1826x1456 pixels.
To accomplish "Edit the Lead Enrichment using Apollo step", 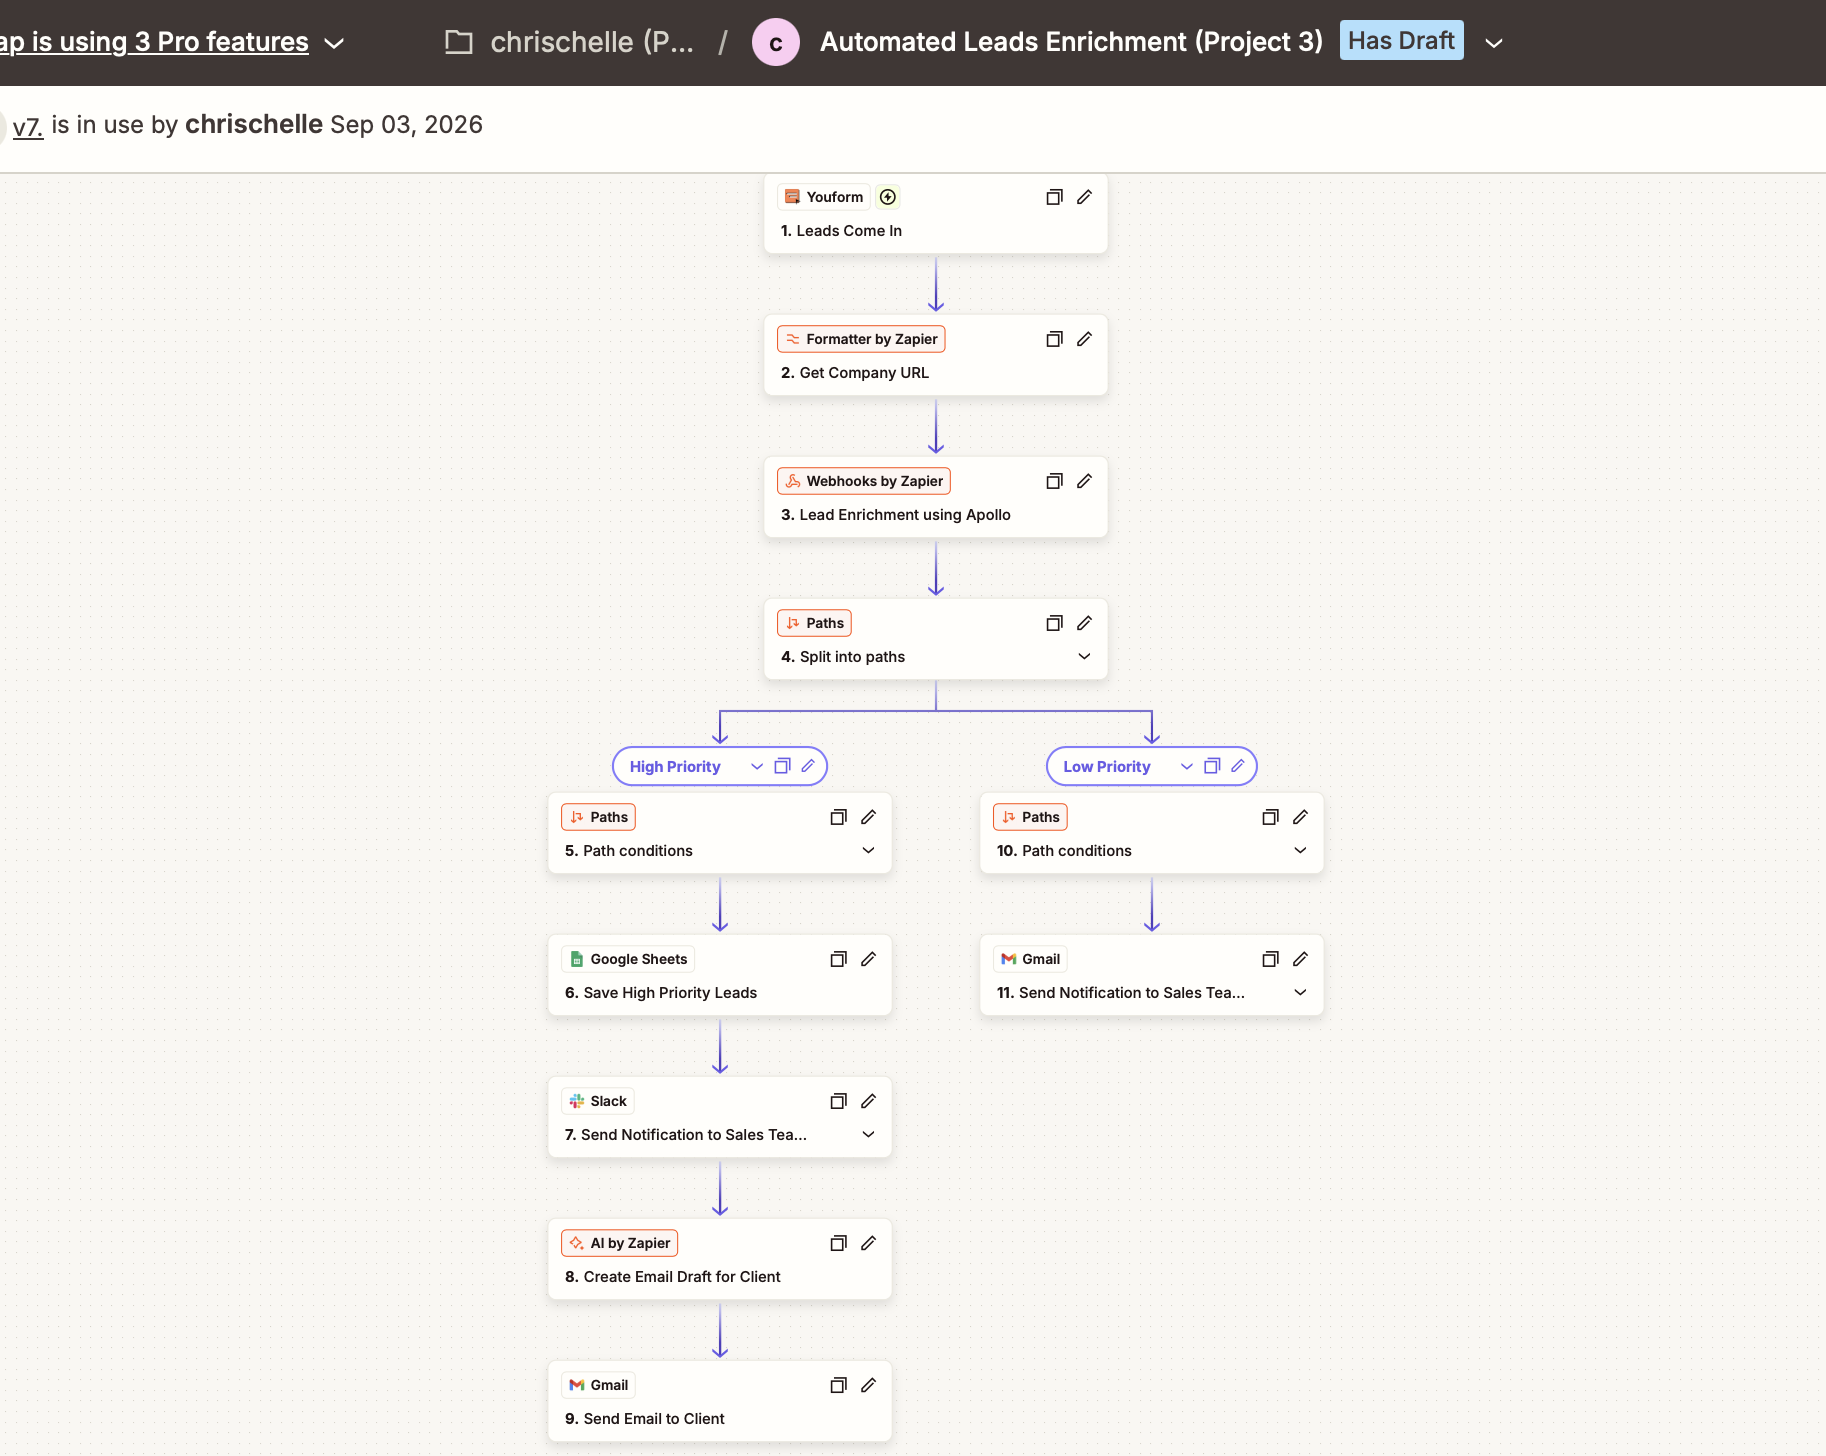I will pyautogui.click(x=1084, y=481).
